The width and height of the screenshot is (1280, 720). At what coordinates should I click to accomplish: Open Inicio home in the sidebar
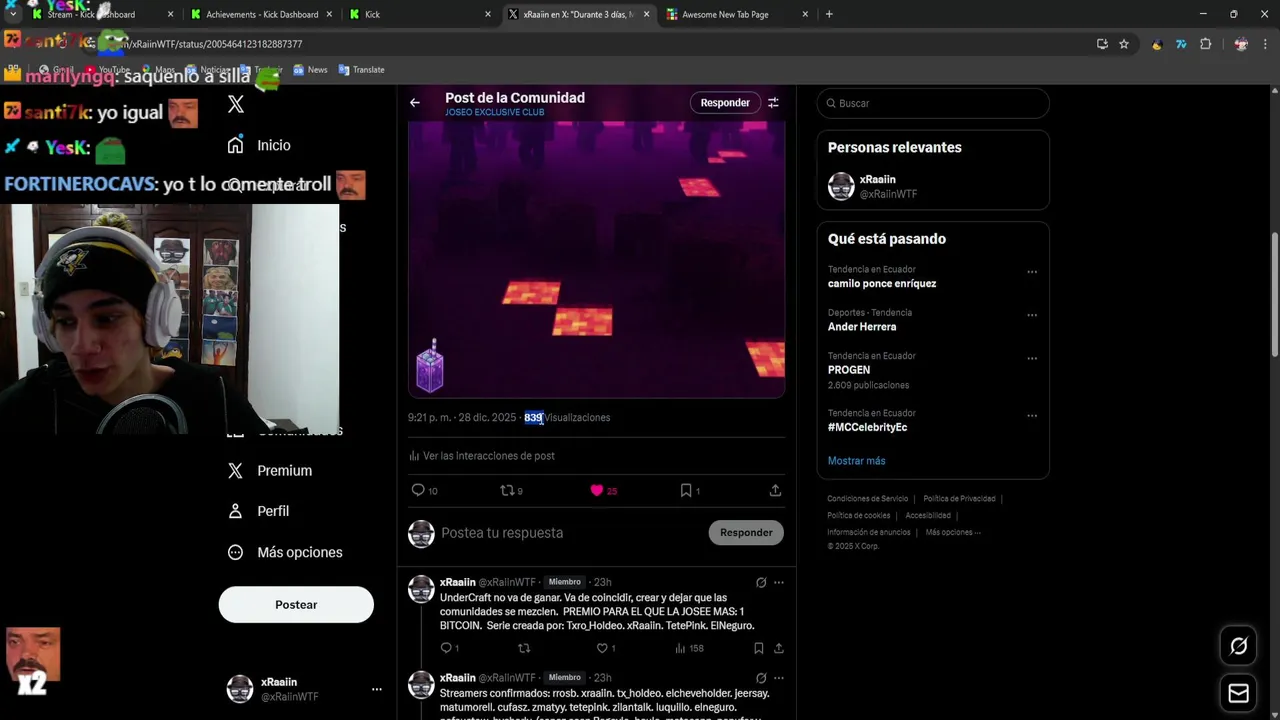point(259,145)
